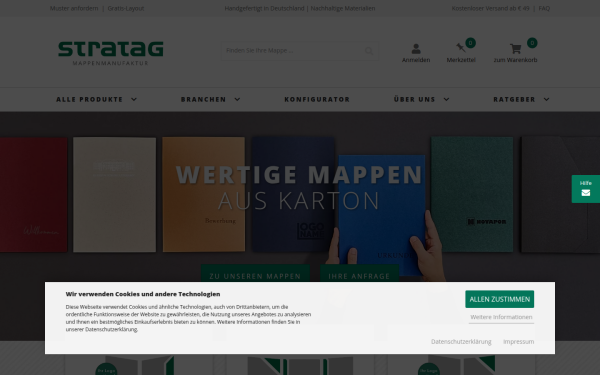Open the Alle Produkte menu item

(x=90, y=99)
